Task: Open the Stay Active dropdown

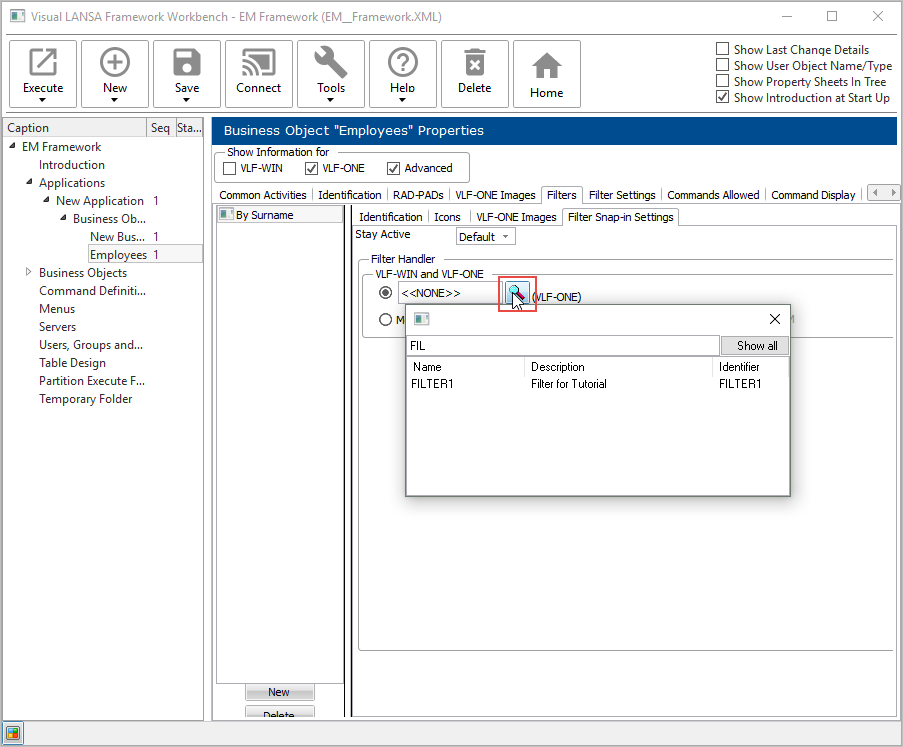Action: click(486, 237)
